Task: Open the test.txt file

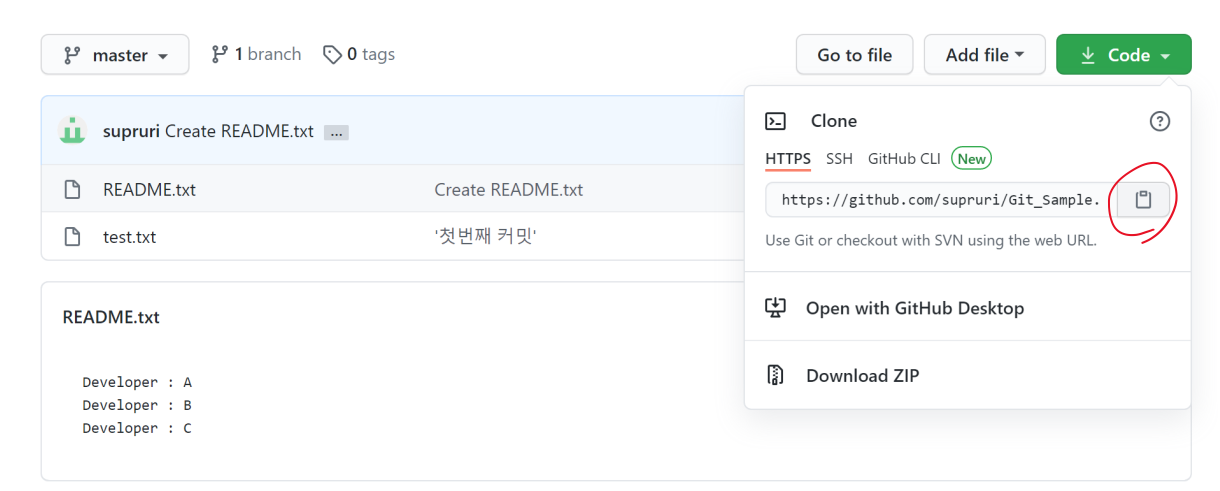Action: click(x=129, y=237)
